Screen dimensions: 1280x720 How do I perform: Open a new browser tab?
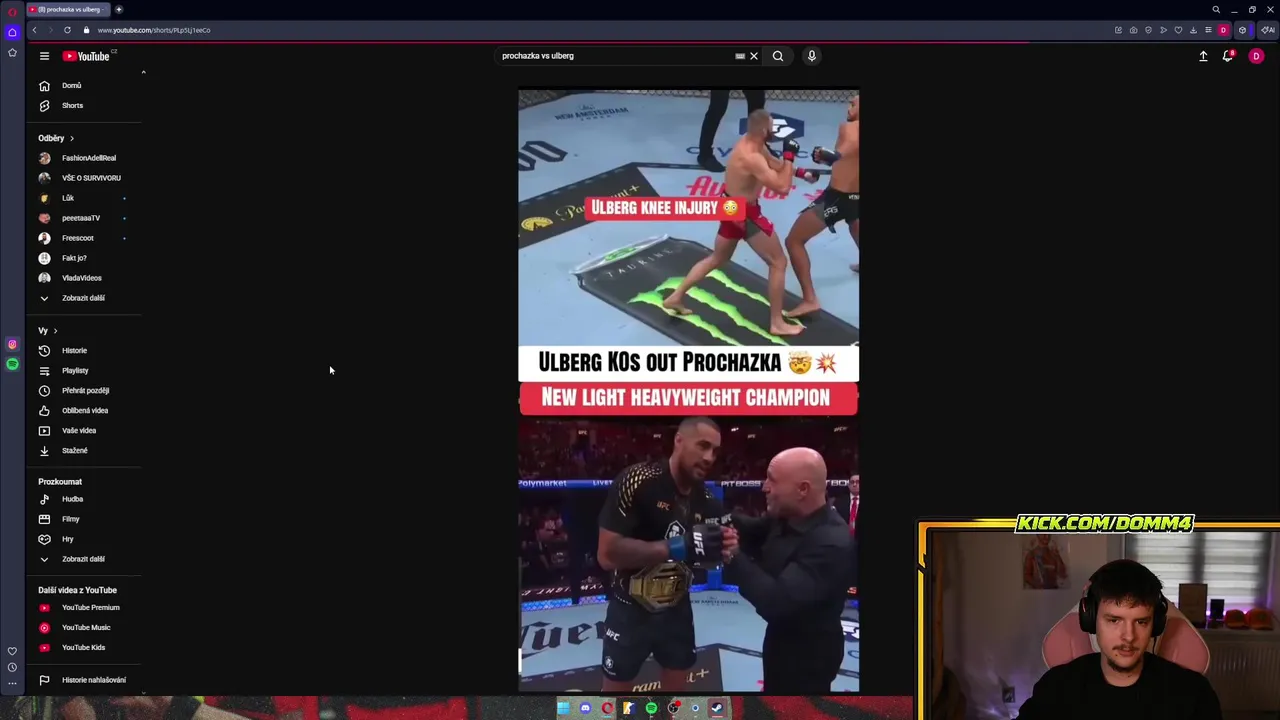click(x=118, y=9)
